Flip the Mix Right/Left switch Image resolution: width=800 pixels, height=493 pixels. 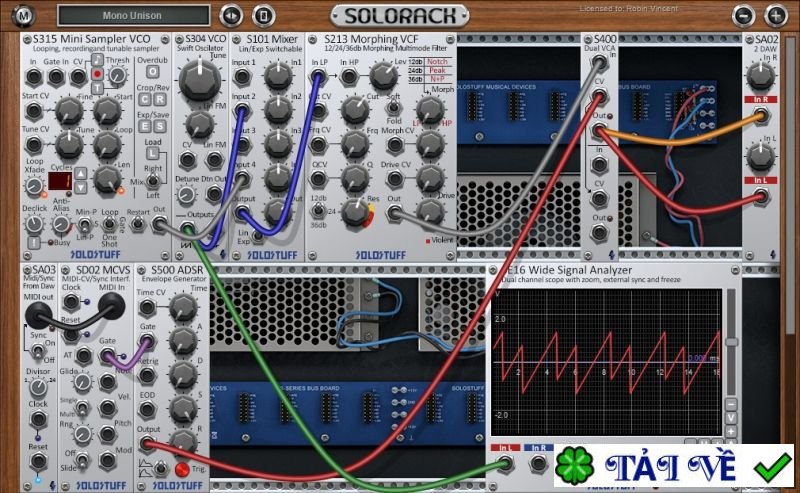tap(152, 181)
